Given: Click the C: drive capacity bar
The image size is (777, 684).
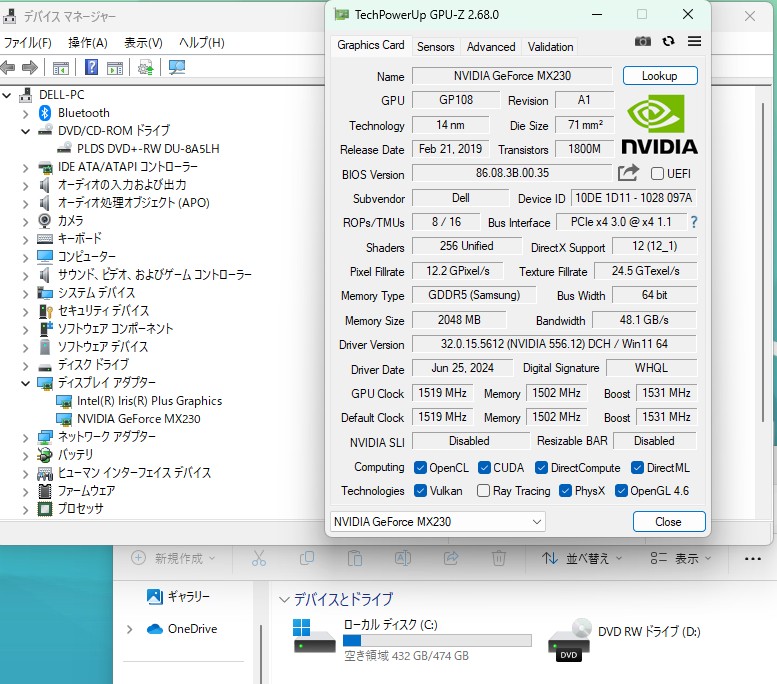Looking at the screenshot, I should pyautogui.click(x=437, y=640).
